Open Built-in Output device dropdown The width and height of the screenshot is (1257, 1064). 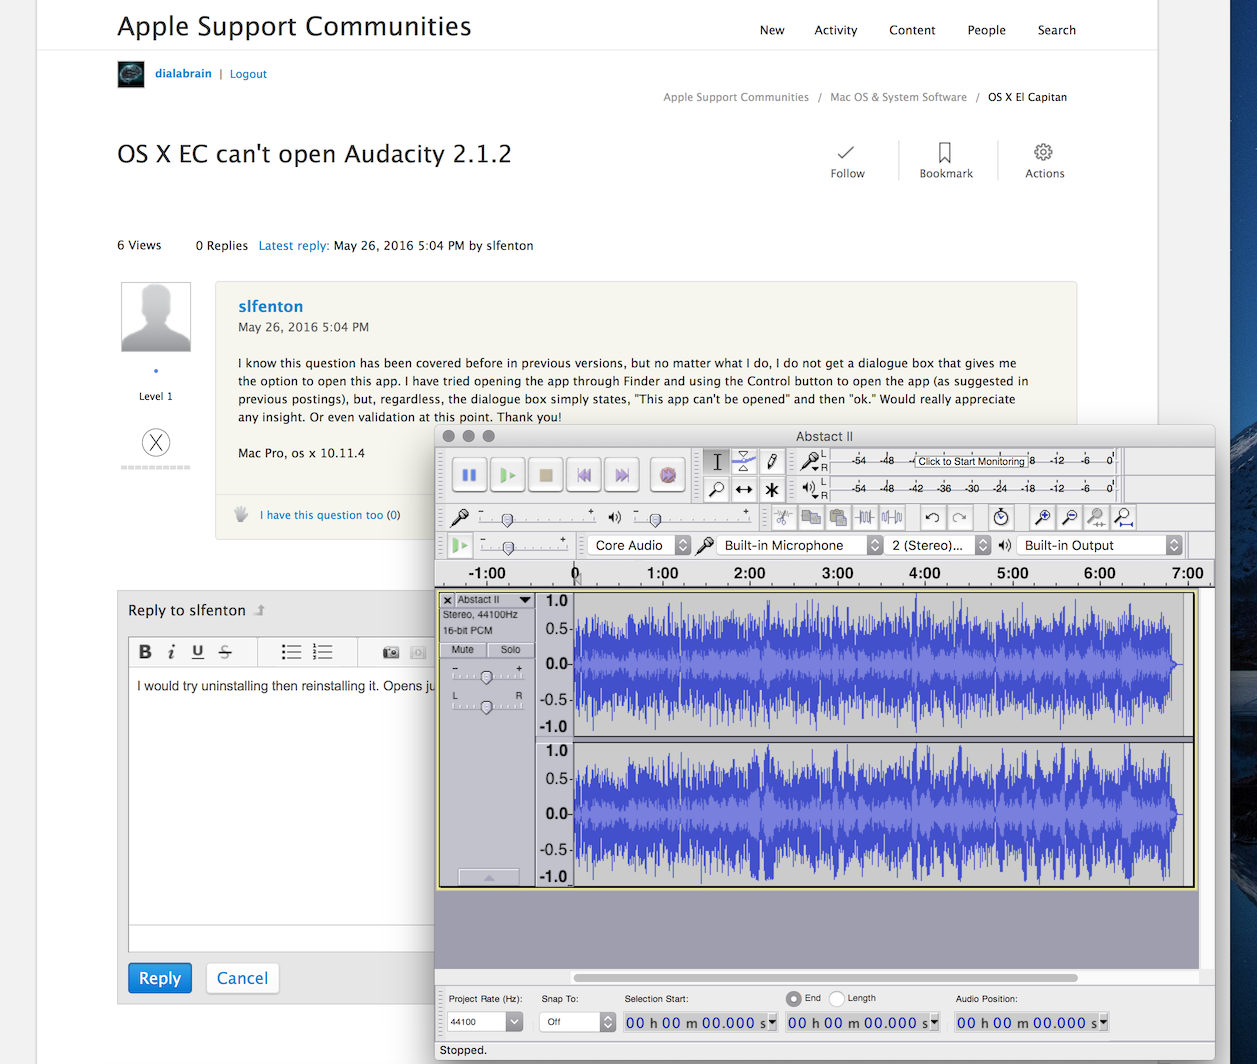point(1100,545)
